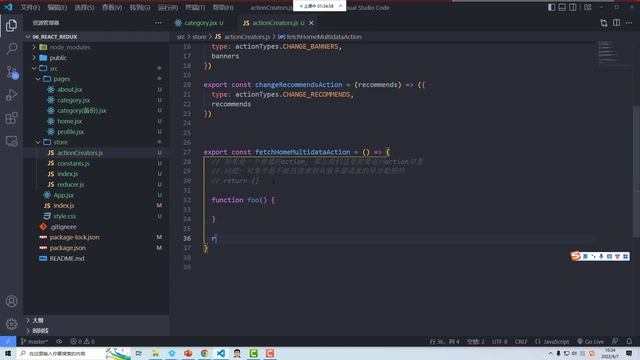Open the Explorer view in activity bar
This screenshot has height=360, width=640.
click(11, 26)
